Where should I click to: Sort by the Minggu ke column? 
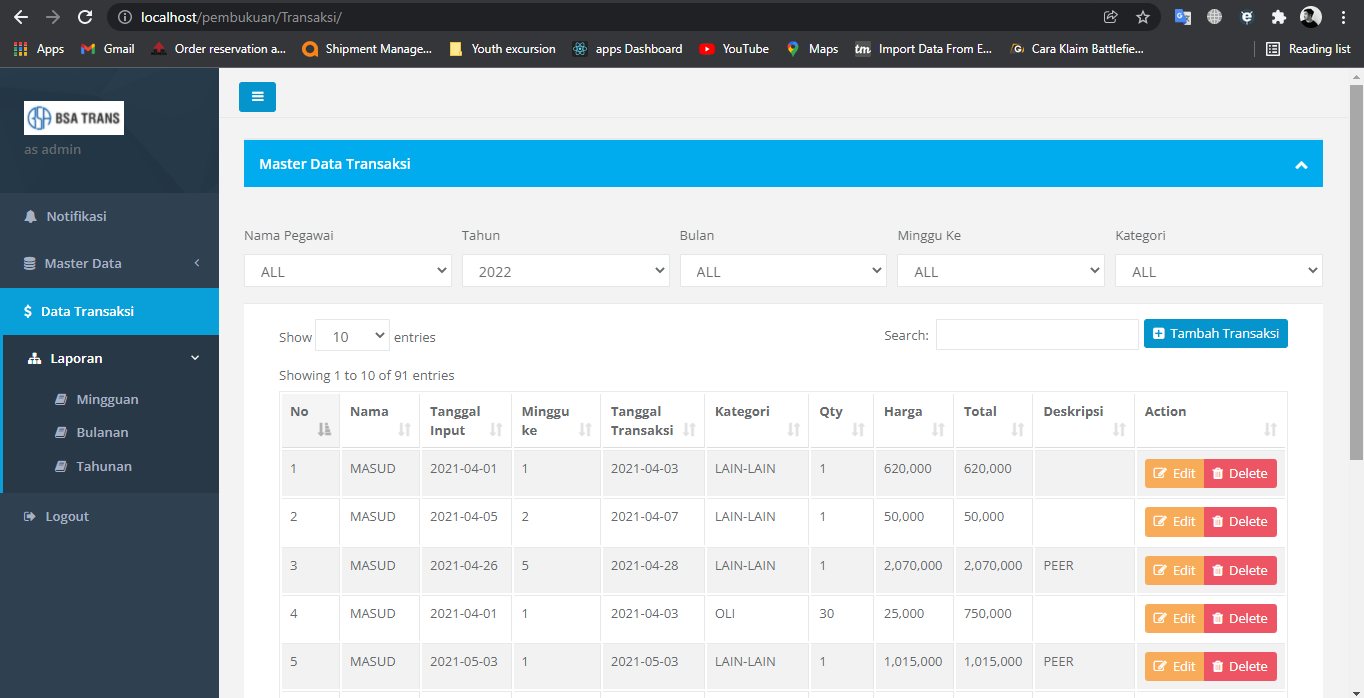coord(556,420)
